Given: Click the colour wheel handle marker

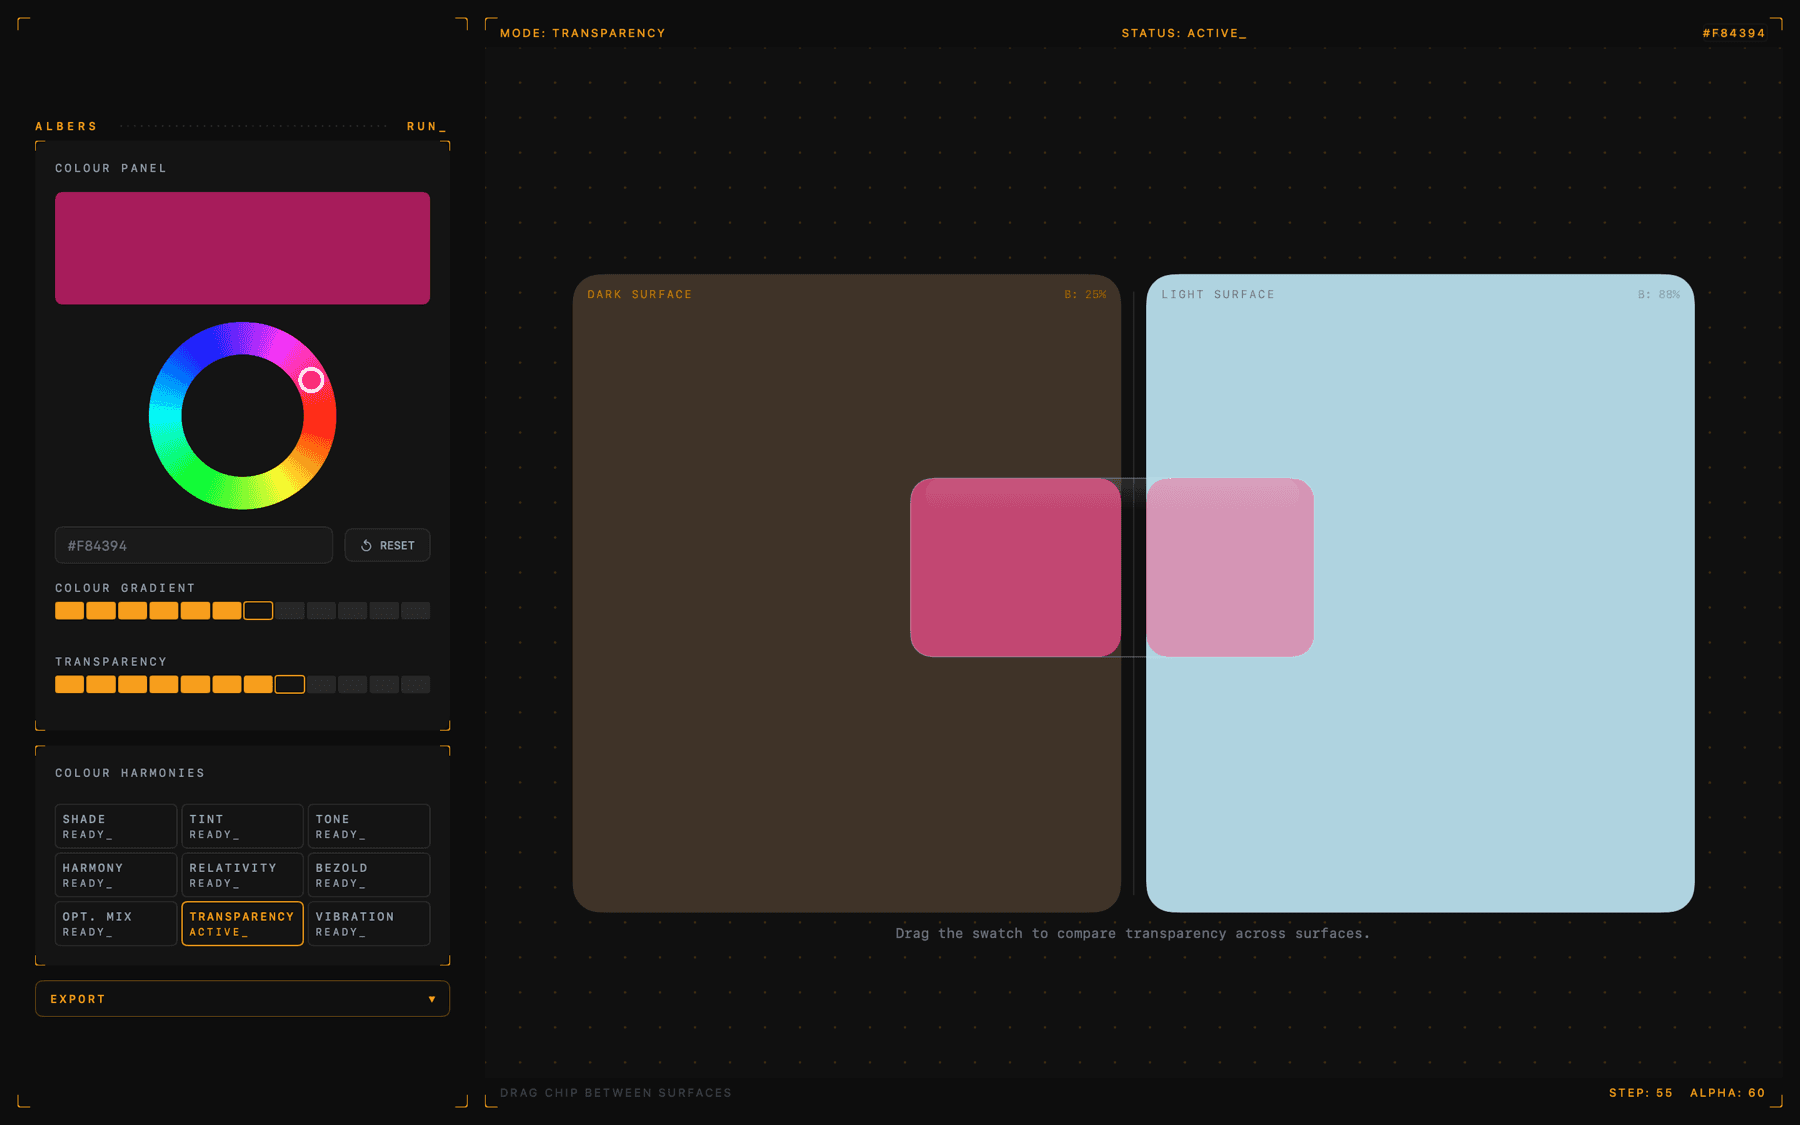Looking at the screenshot, I should [311, 380].
